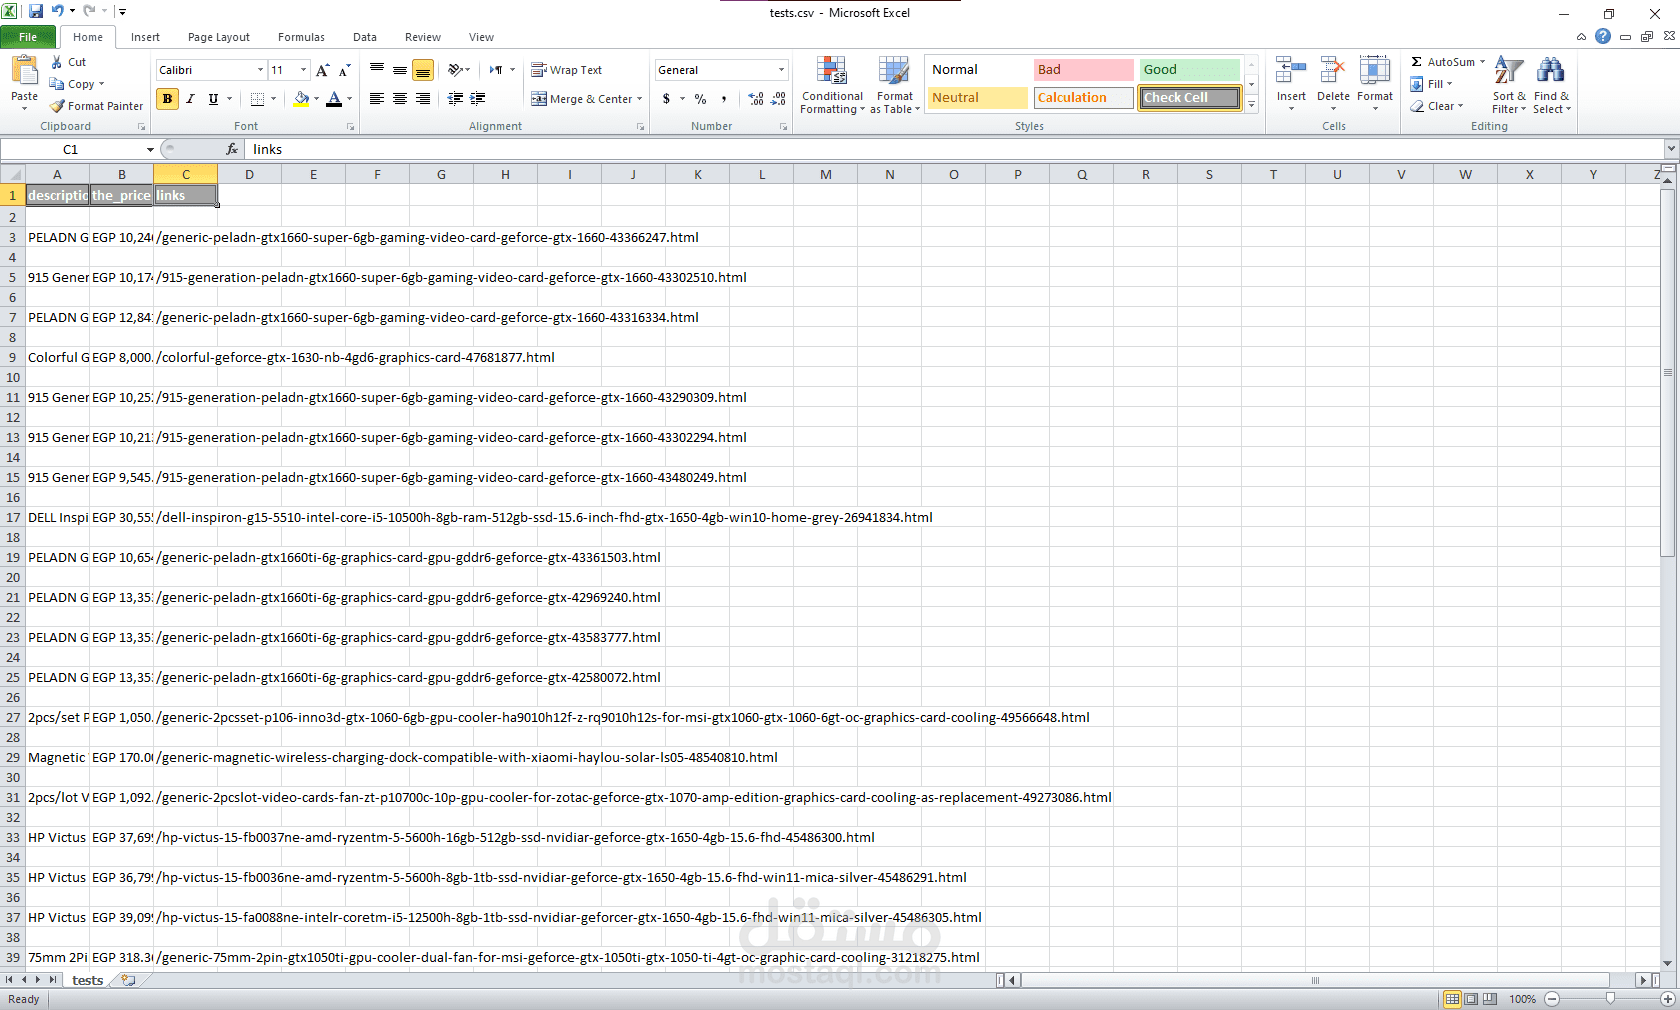
Task: Apply the Normal cell style
Action: pyautogui.click(x=978, y=70)
